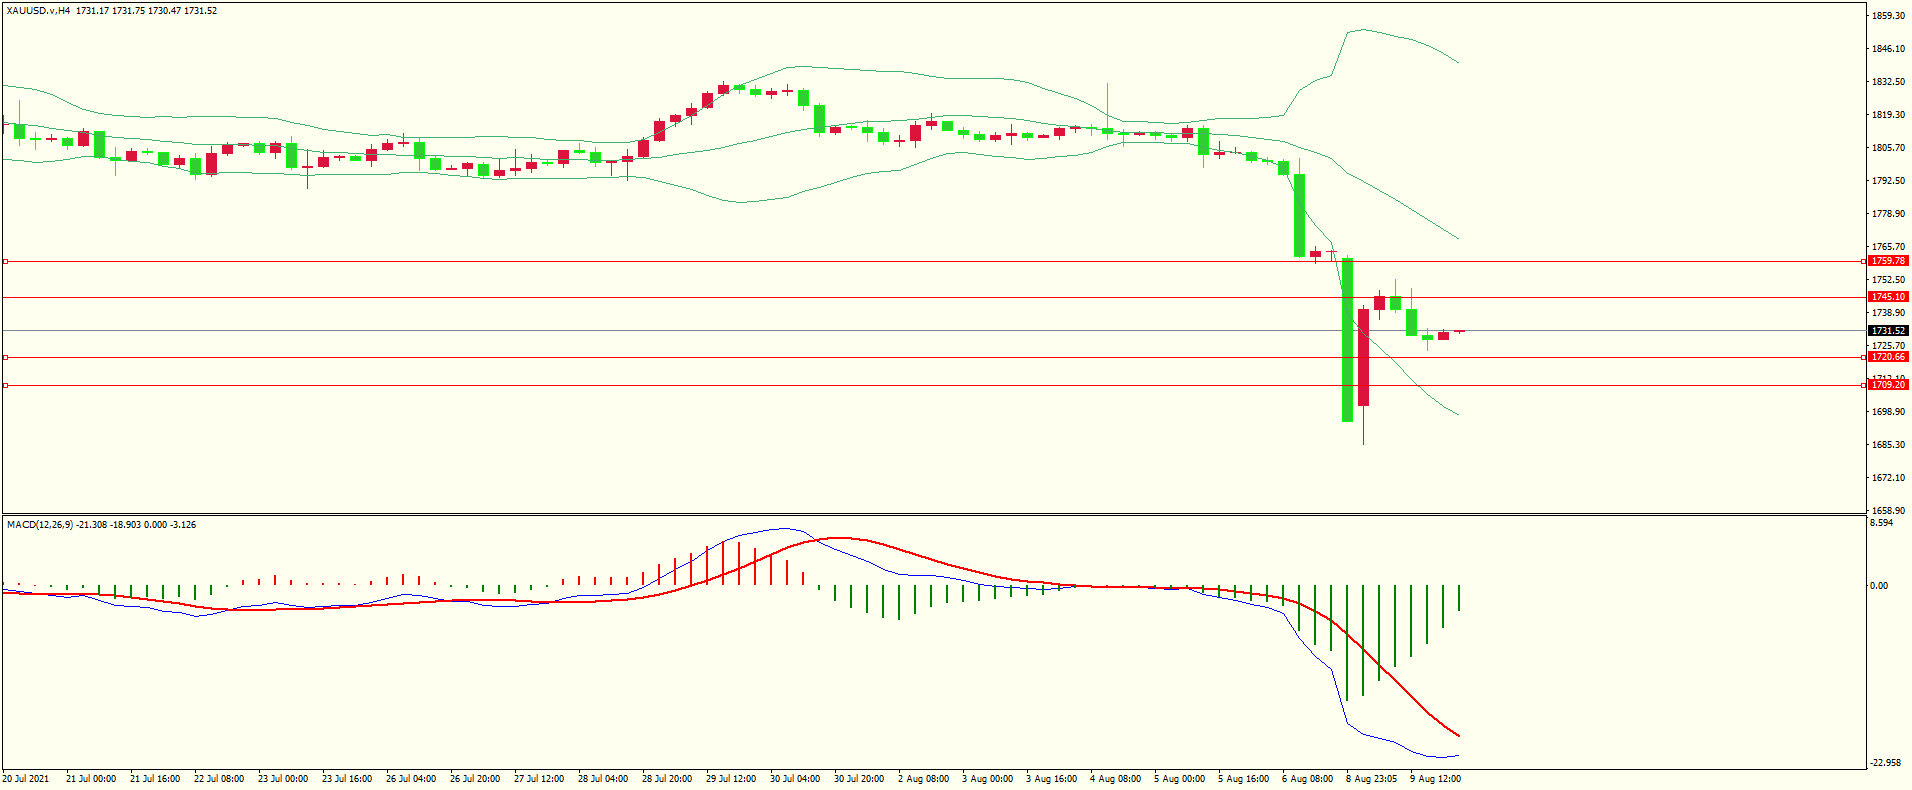Click the current price tag 1731.52
Image resolution: width=1912 pixels, height=790 pixels.
tap(1888, 331)
